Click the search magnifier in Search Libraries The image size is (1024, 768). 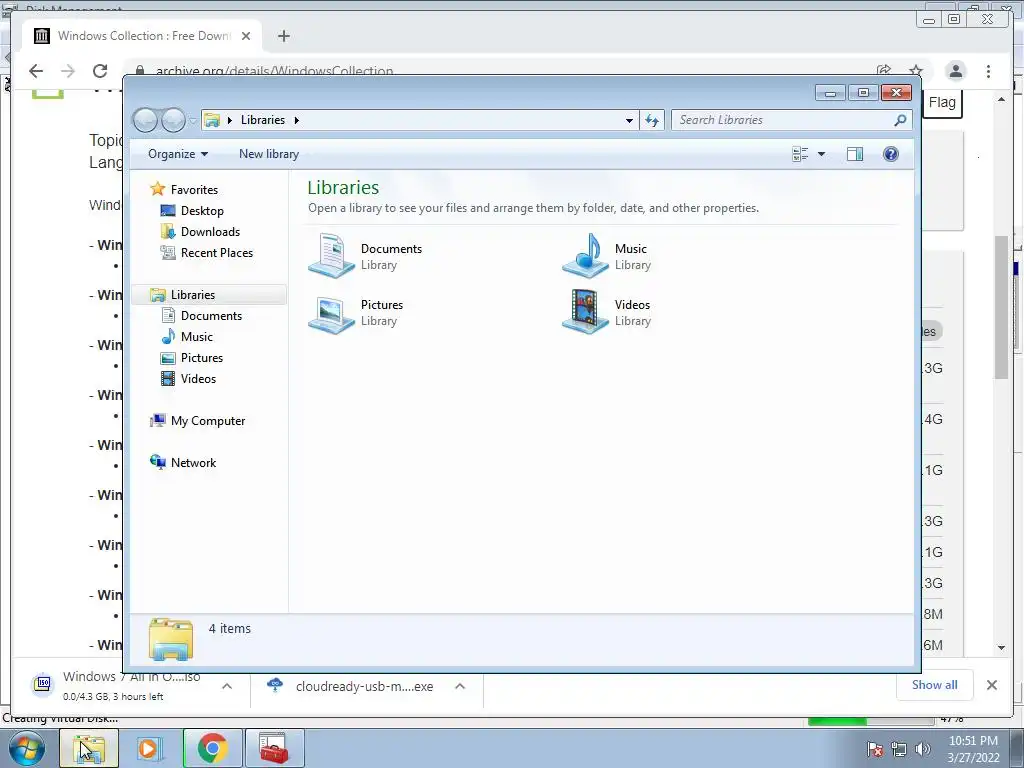coord(900,120)
